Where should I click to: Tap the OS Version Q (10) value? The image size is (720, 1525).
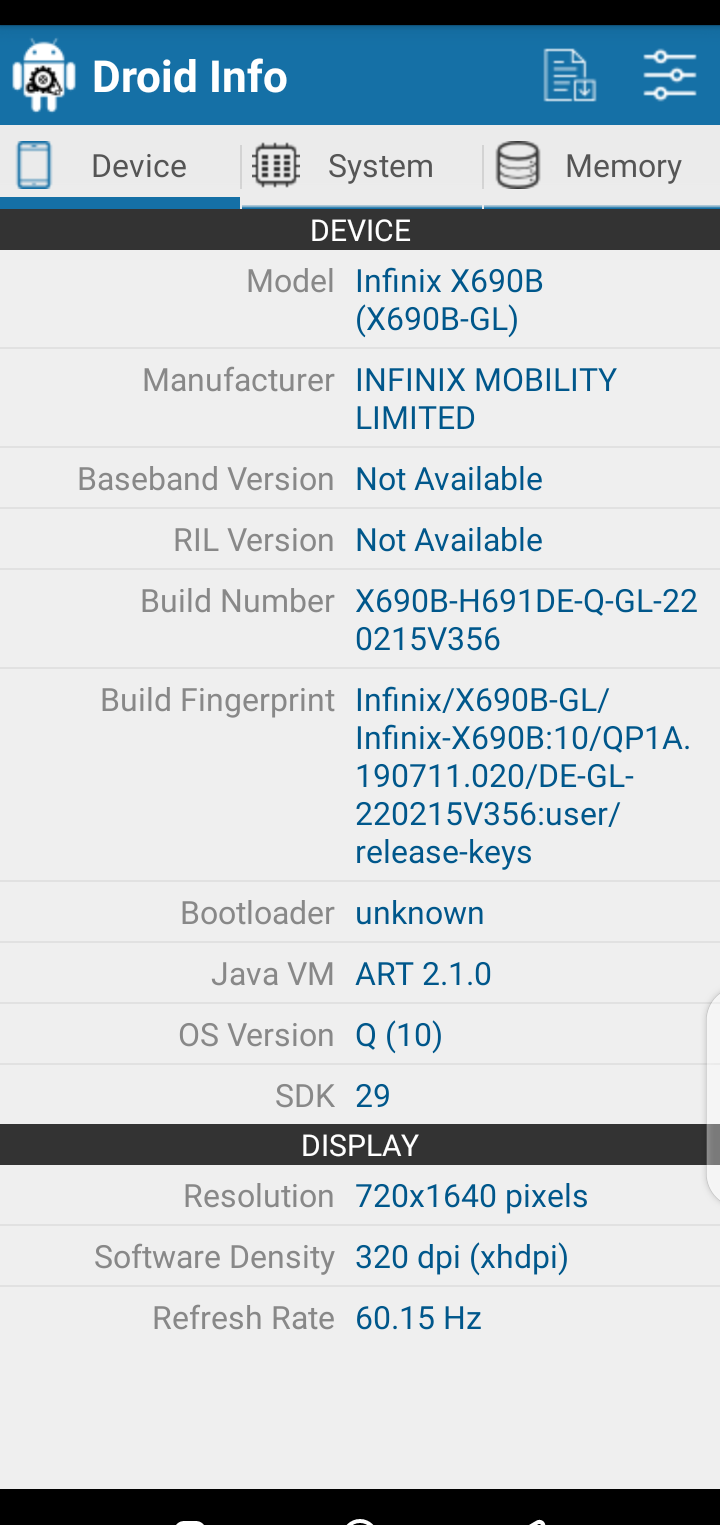[399, 1035]
